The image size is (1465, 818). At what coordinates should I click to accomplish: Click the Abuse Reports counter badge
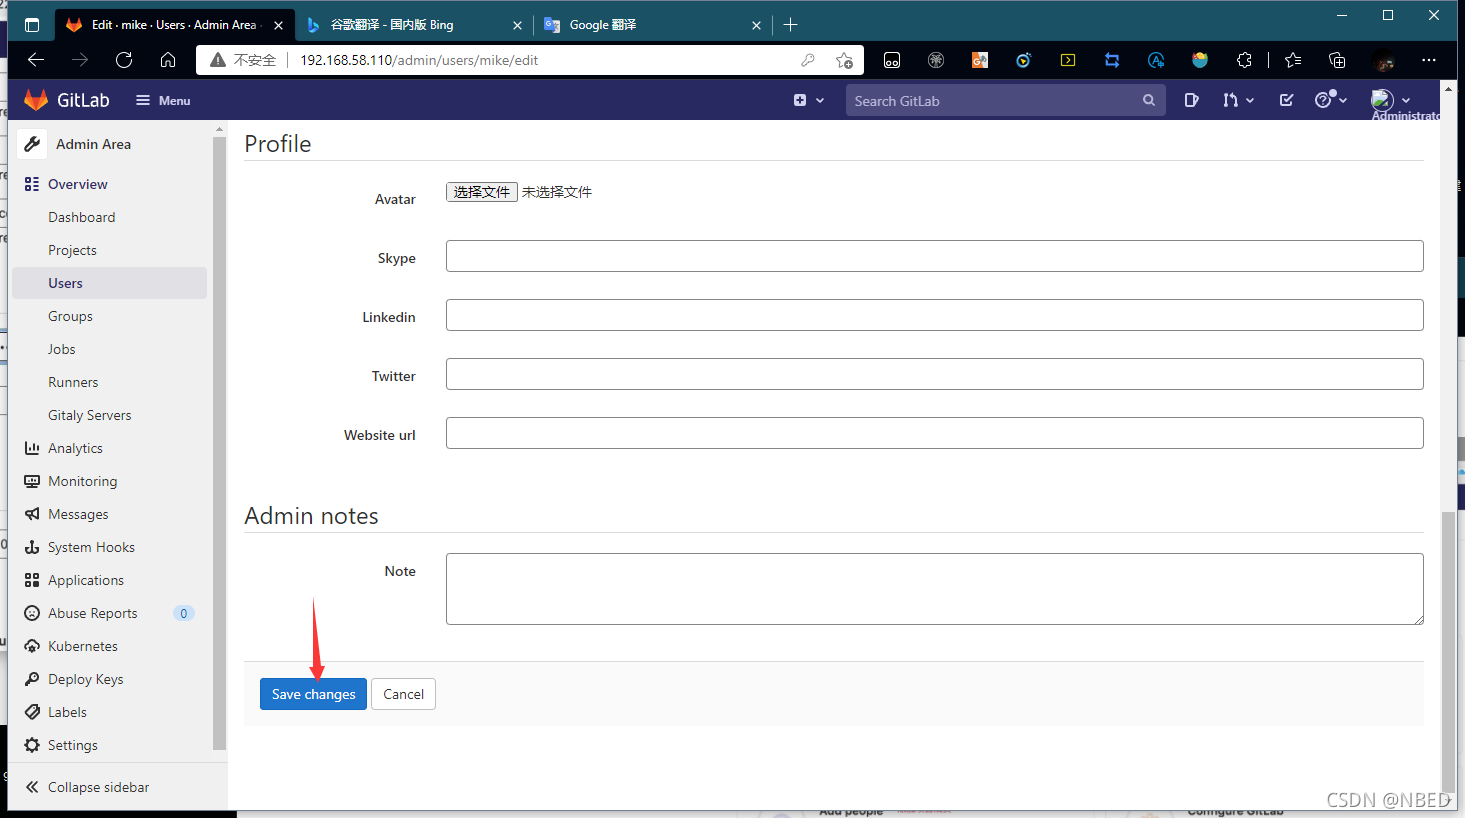click(x=183, y=613)
